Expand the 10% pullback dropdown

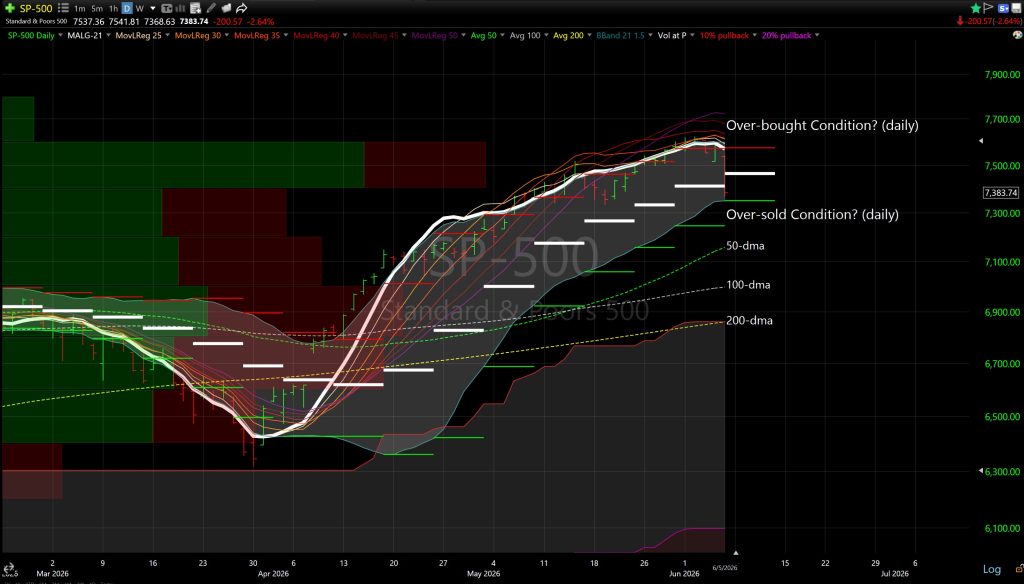point(754,35)
